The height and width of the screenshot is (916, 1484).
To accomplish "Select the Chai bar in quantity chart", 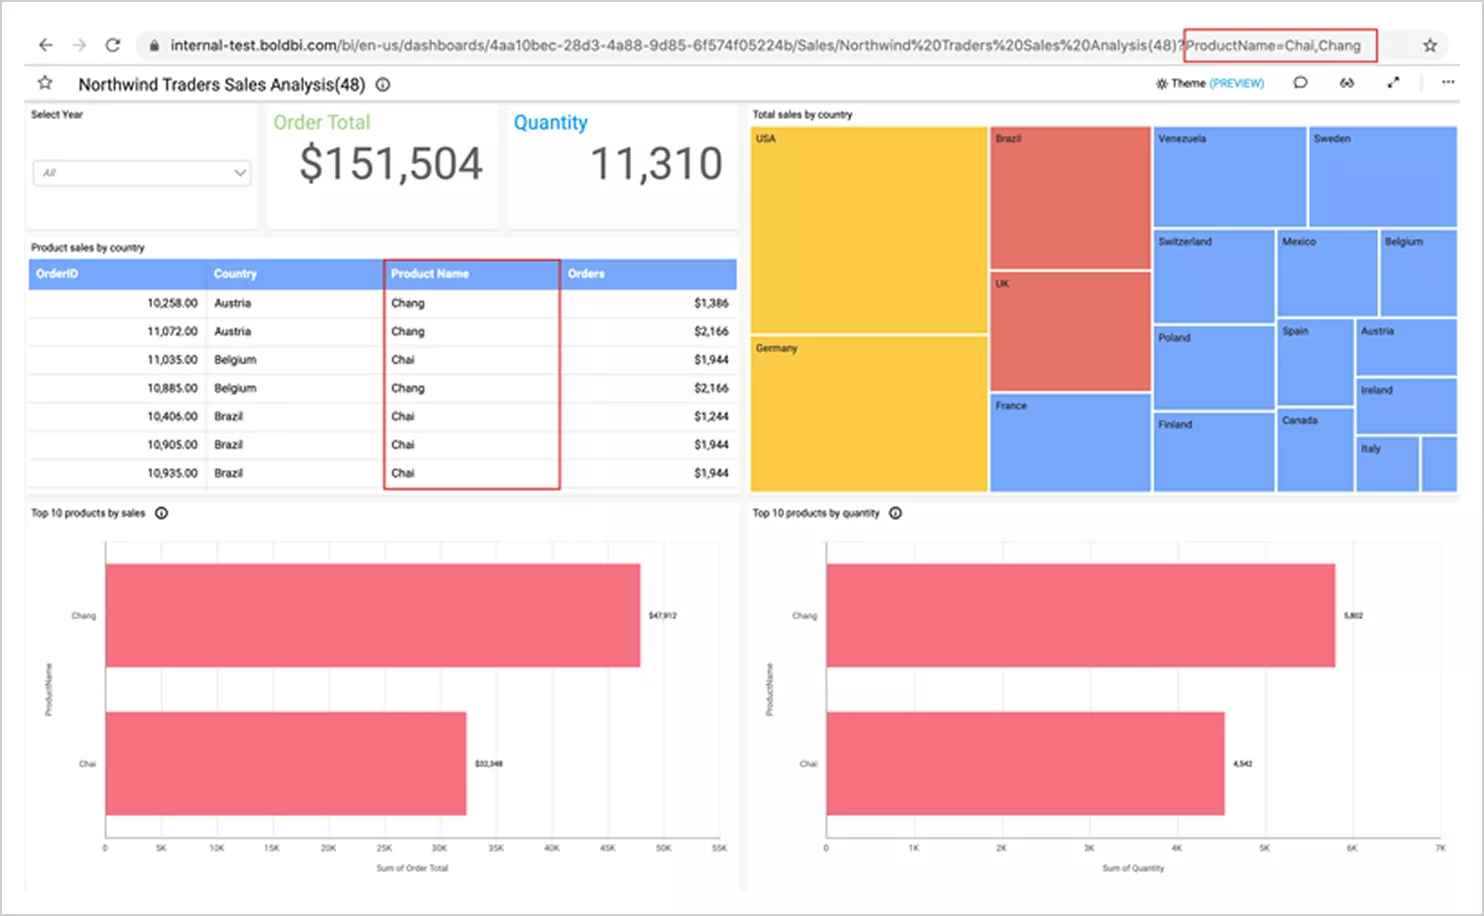I will point(1026,763).
